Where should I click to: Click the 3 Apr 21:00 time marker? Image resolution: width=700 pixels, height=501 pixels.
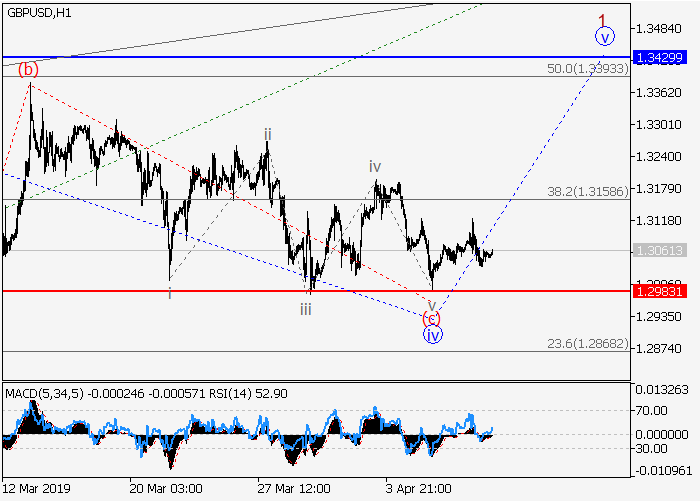coord(417,489)
